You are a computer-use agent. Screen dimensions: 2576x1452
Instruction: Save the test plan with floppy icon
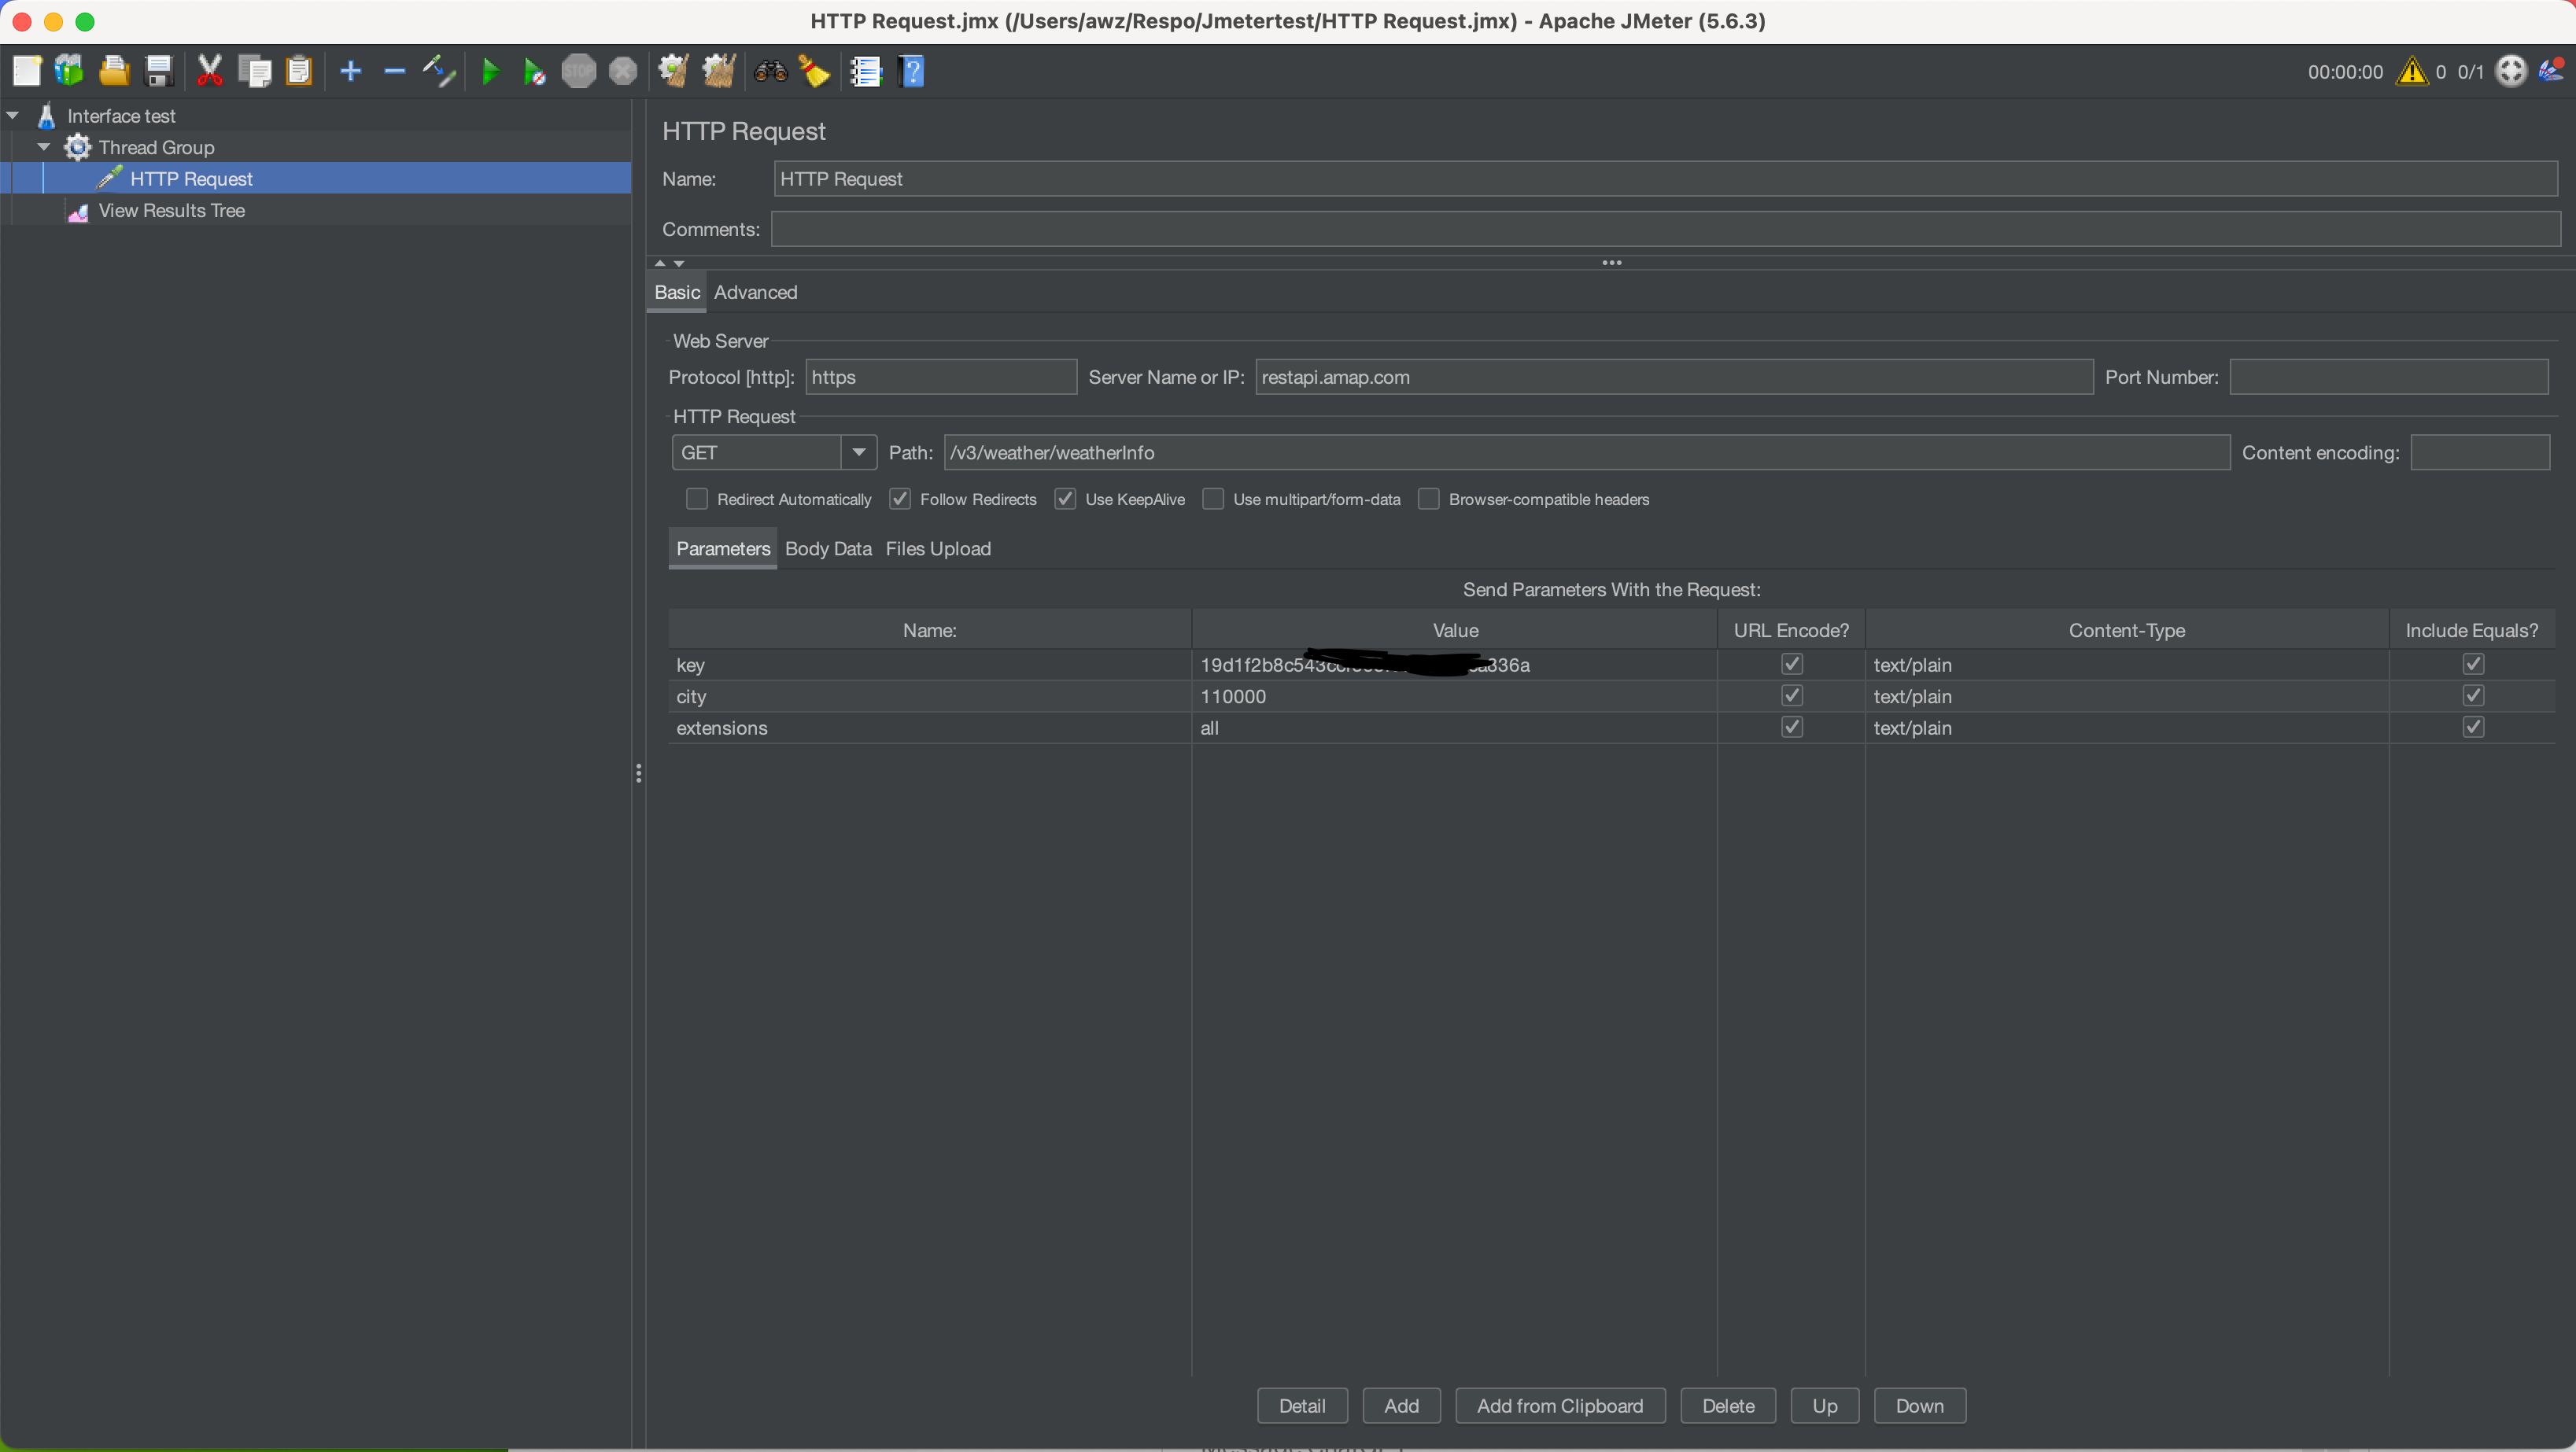pyautogui.click(x=159, y=71)
